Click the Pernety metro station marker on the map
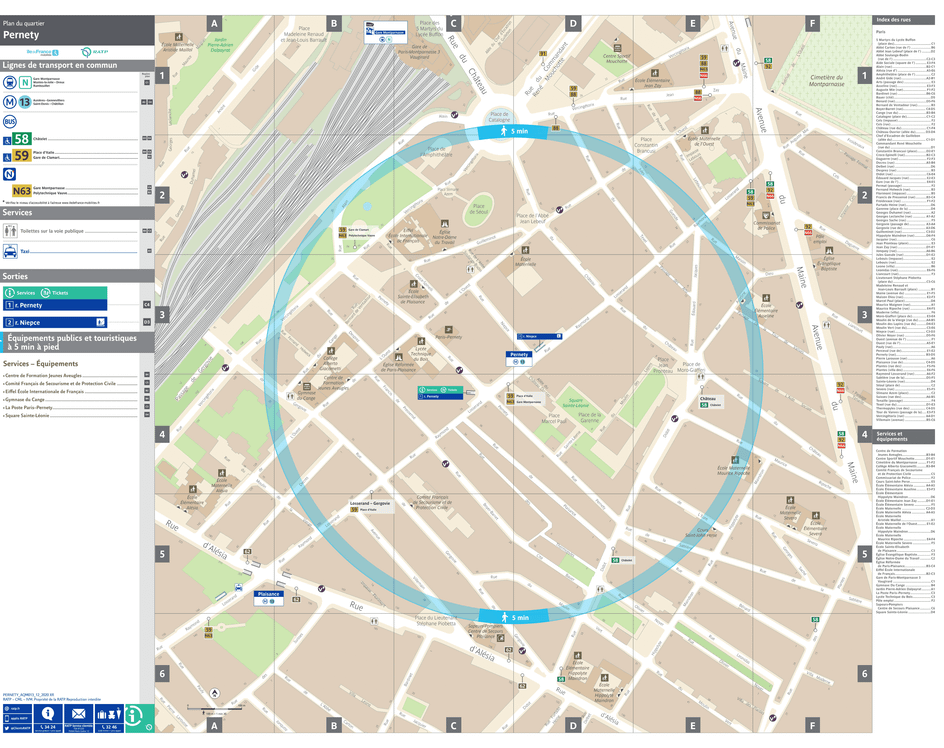944x748 pixels. coord(517,360)
